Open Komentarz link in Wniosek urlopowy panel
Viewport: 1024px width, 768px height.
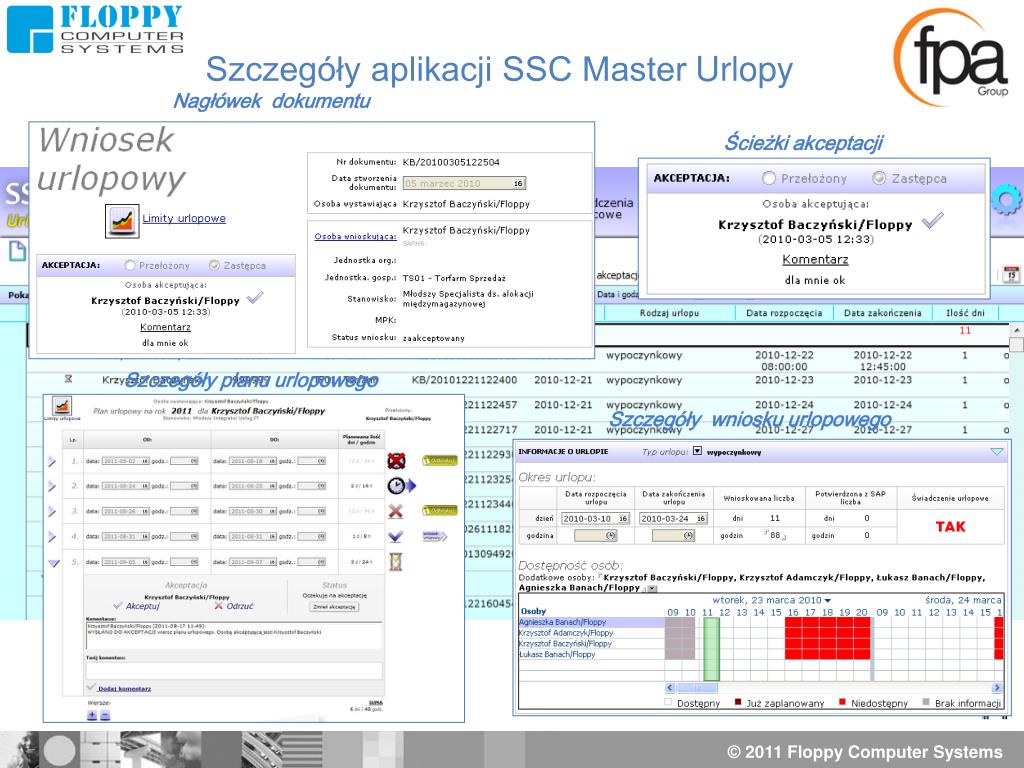coord(165,327)
